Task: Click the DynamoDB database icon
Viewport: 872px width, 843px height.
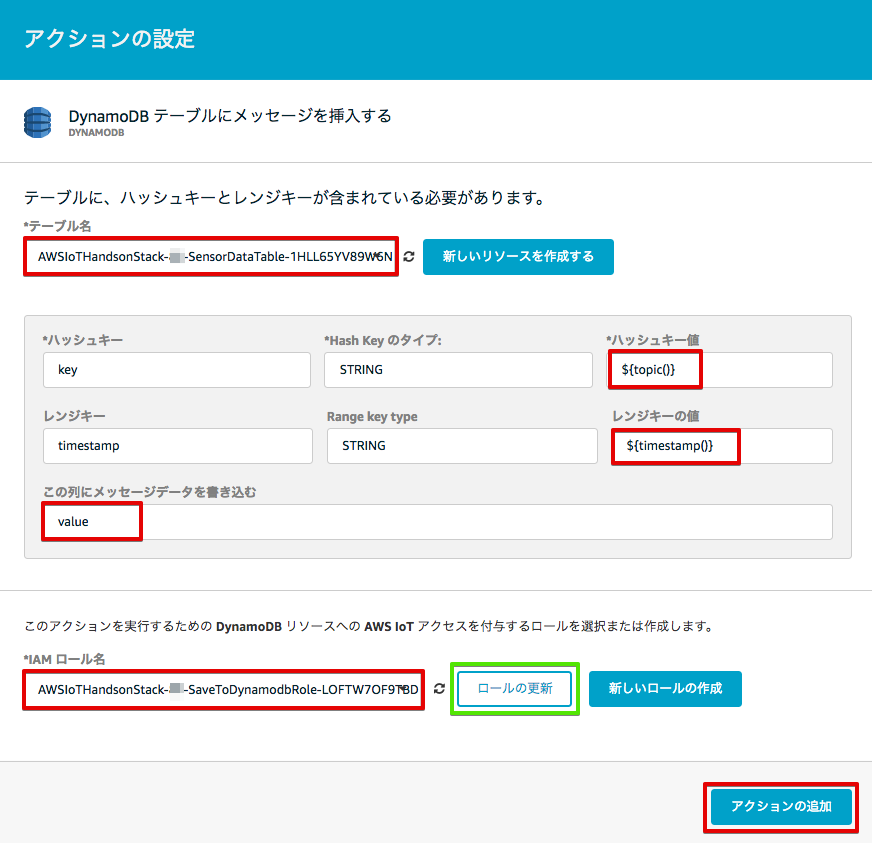Action: coord(38,122)
